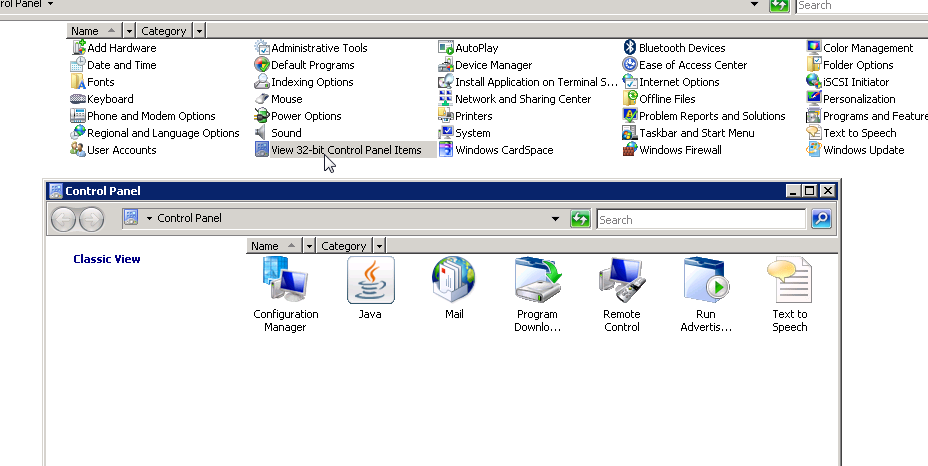The width and height of the screenshot is (928, 466).
Task: Open Taskbar and Start Menu
Action: click(x=689, y=133)
